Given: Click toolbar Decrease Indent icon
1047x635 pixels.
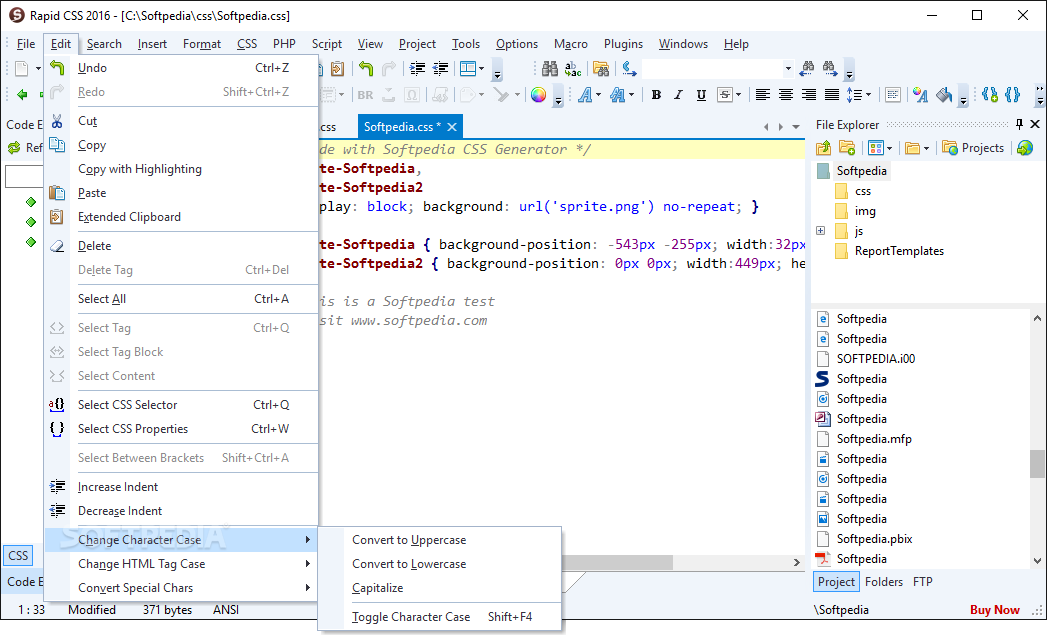Looking at the screenshot, I should (441, 68).
